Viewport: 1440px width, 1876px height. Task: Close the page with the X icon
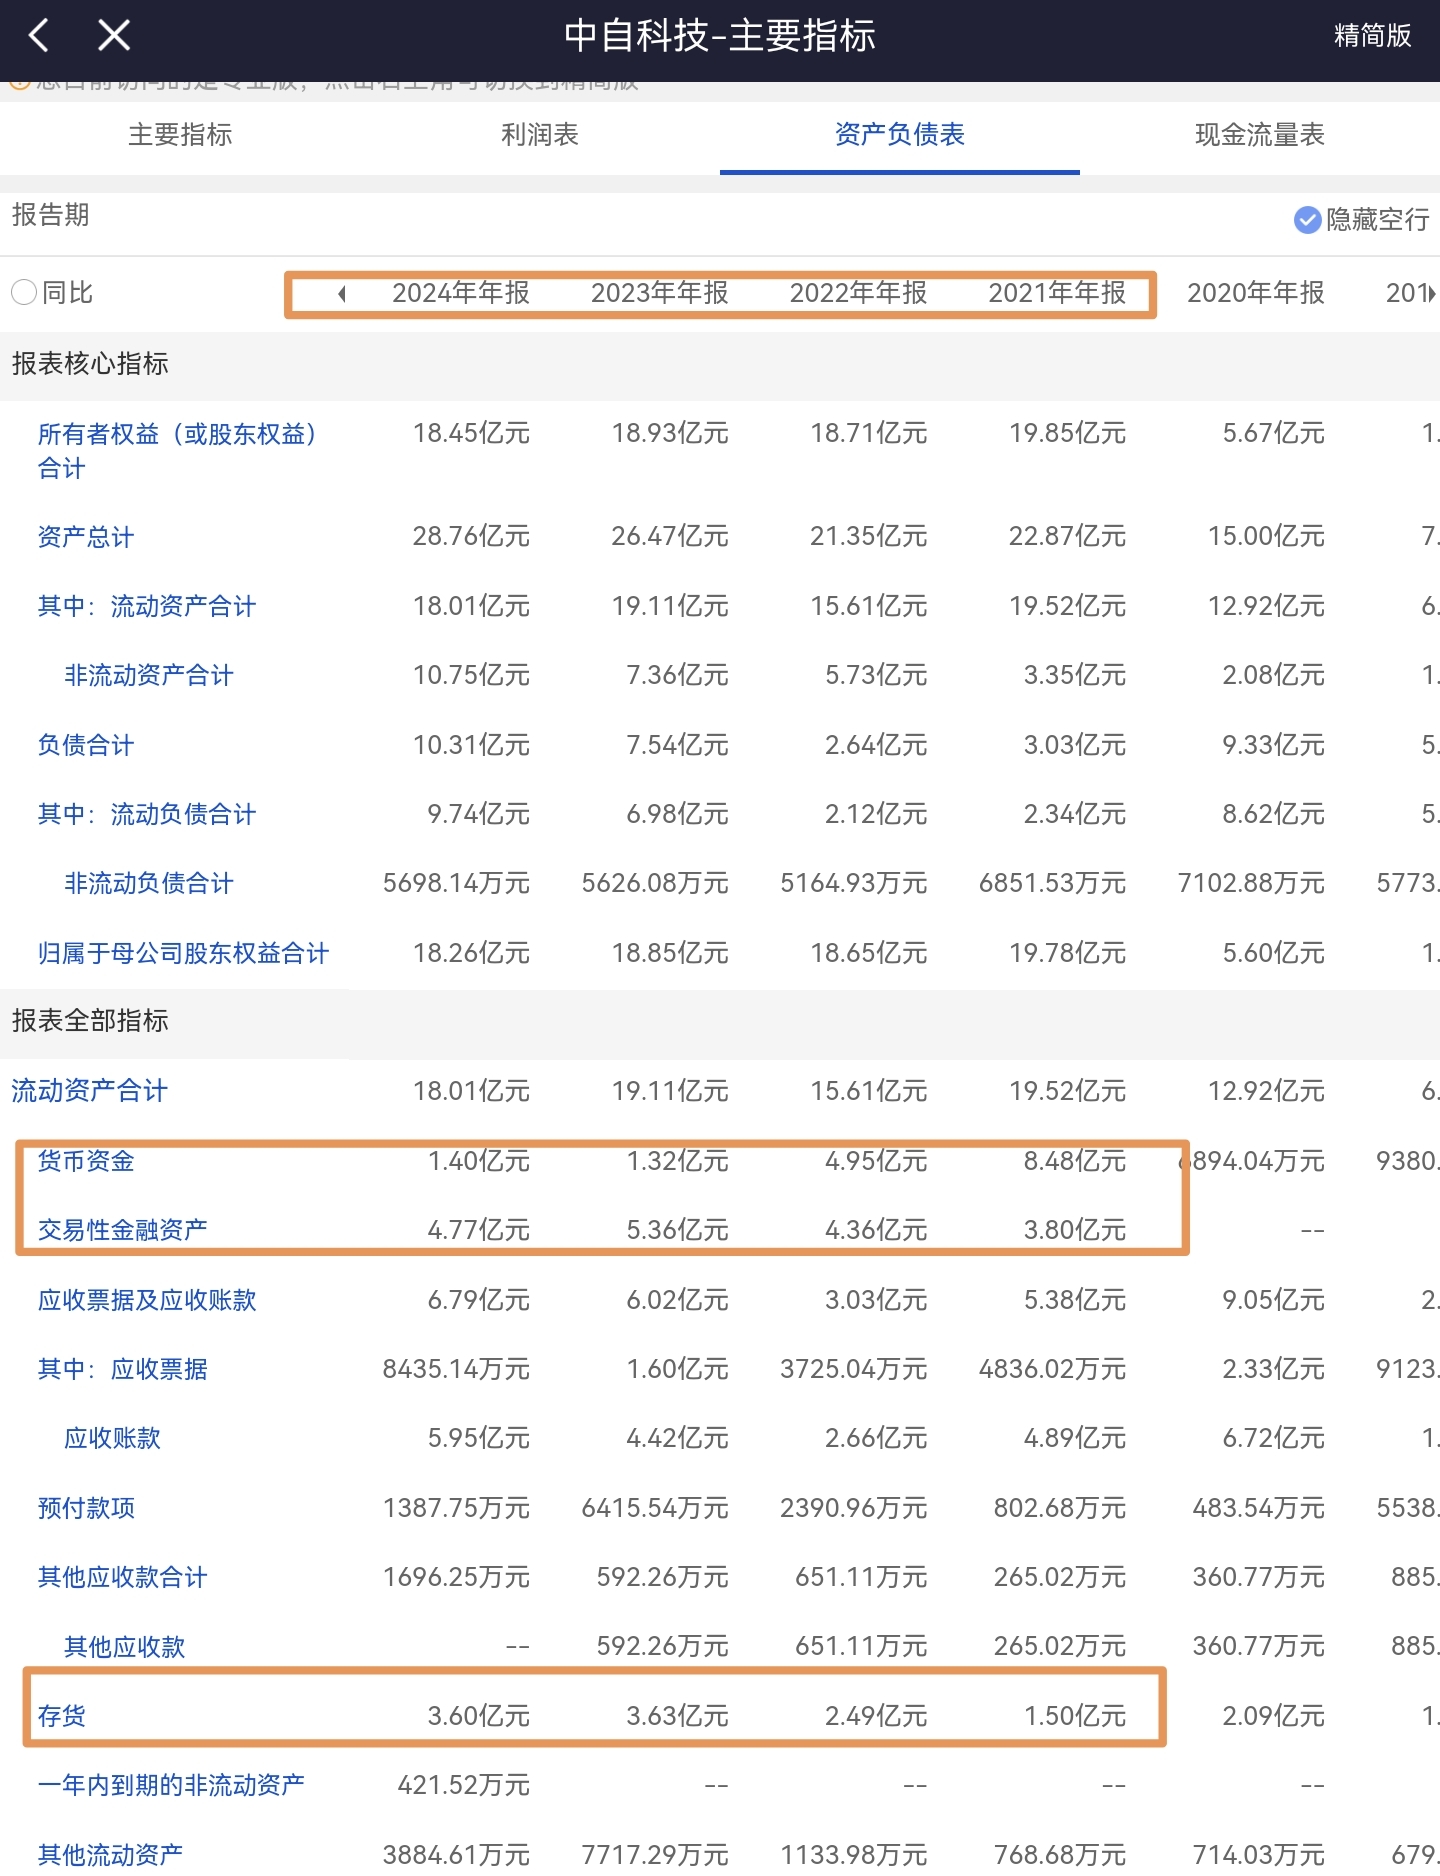point(114,36)
